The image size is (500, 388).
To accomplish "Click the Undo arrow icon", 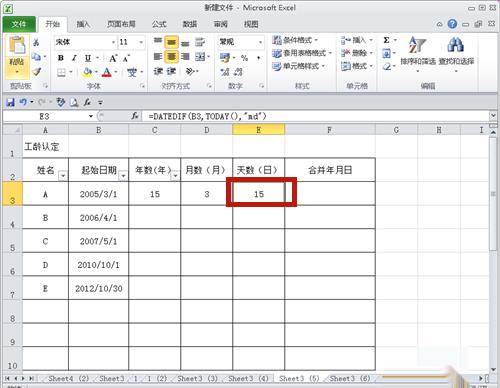I will click(22, 102).
